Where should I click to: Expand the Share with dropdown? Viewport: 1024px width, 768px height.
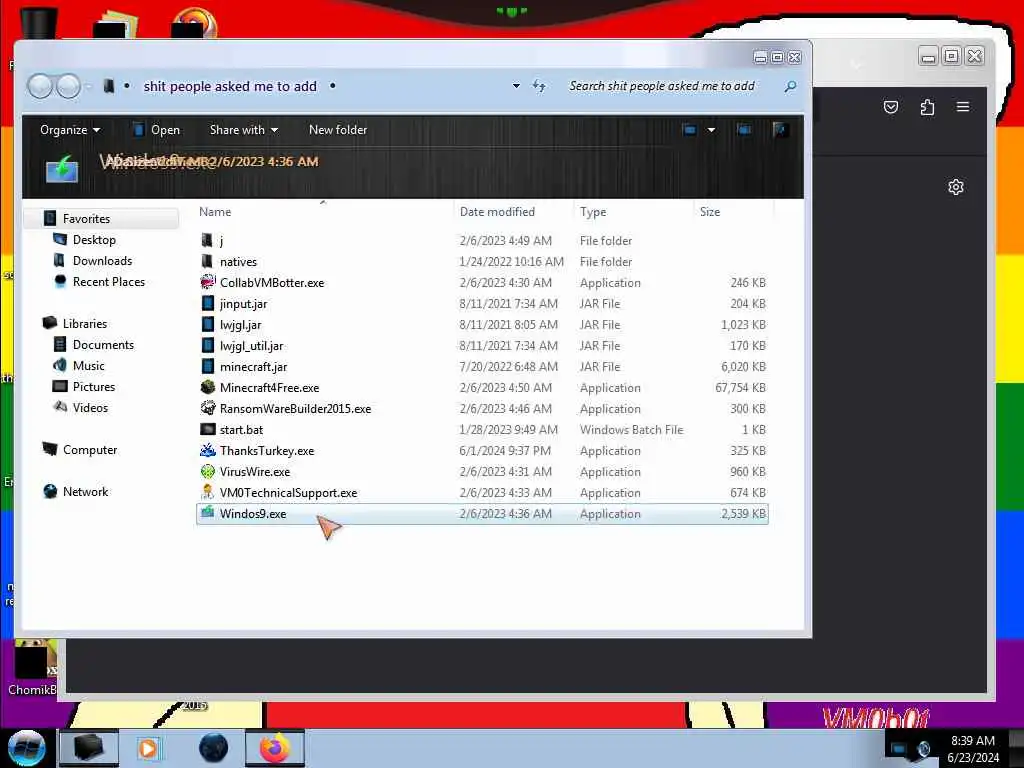tap(244, 129)
